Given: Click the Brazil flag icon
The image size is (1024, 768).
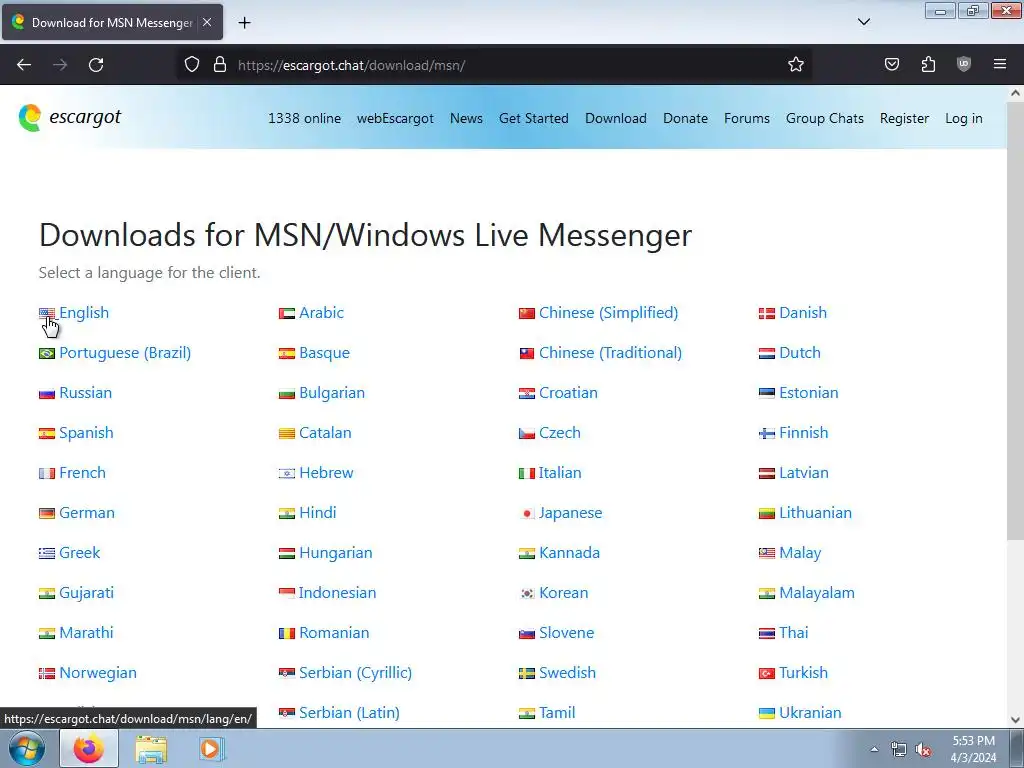Looking at the screenshot, I should point(47,353).
